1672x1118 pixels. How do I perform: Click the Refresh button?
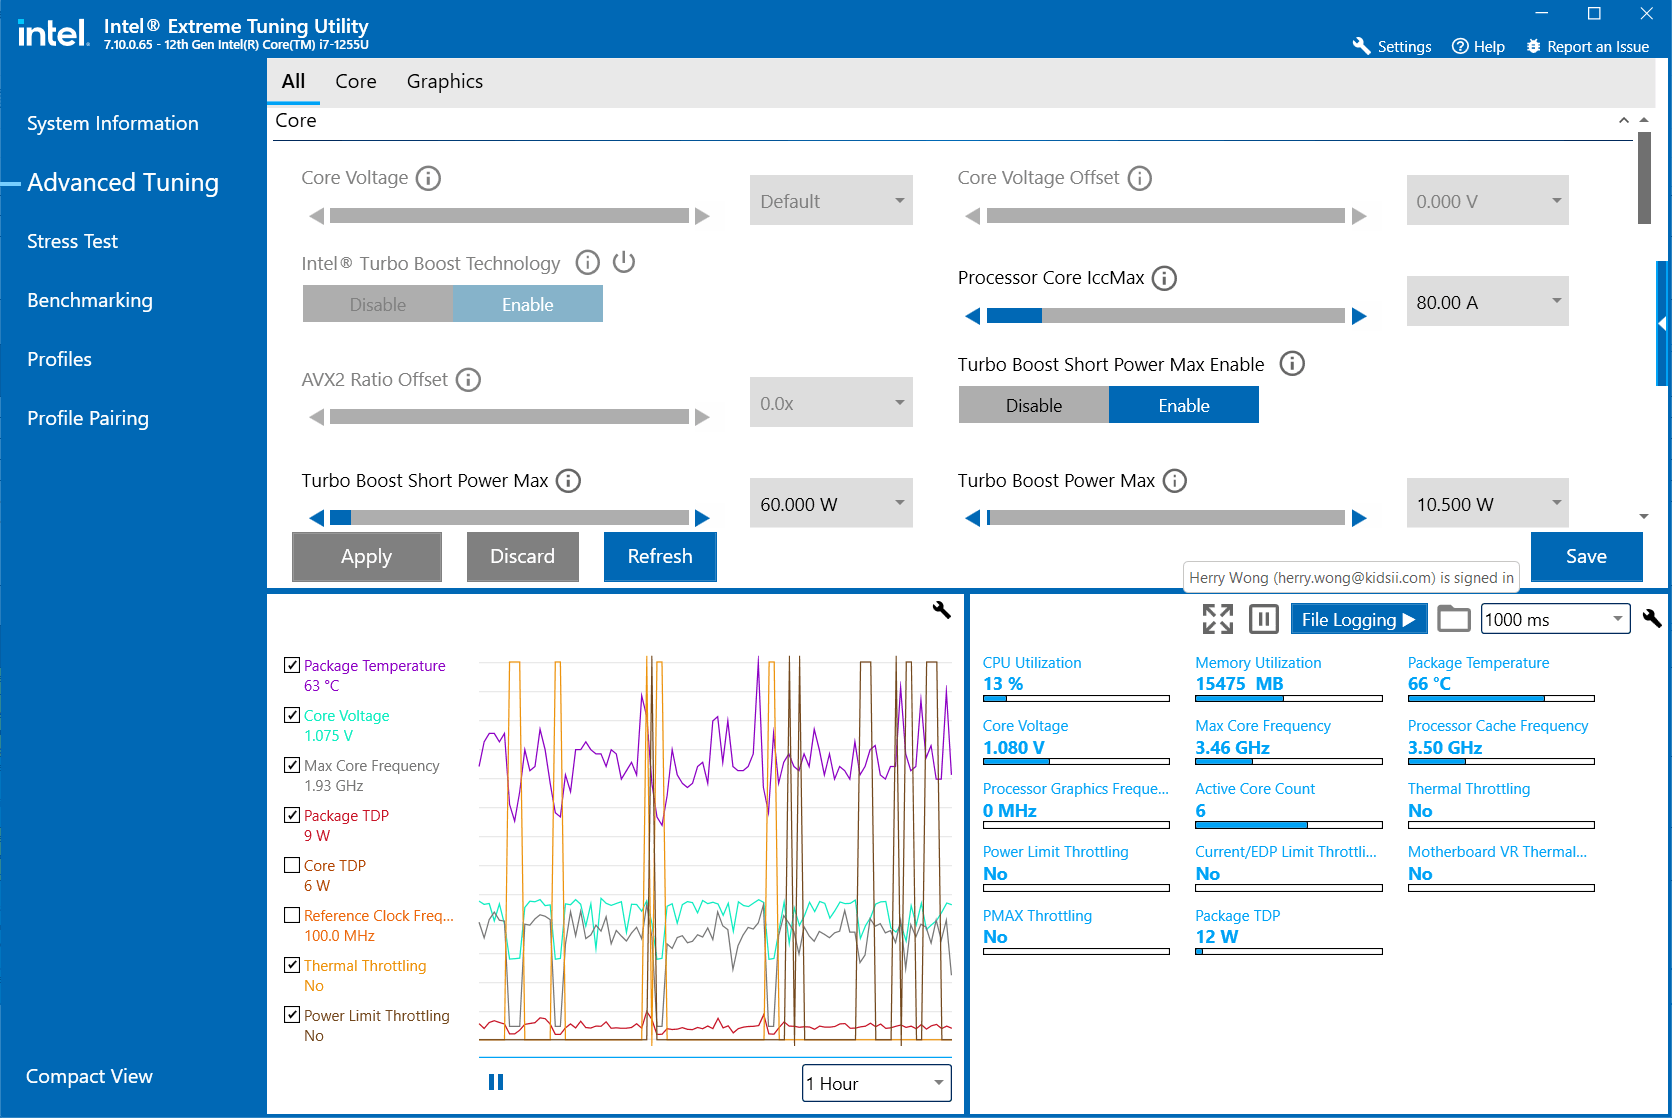pos(660,556)
